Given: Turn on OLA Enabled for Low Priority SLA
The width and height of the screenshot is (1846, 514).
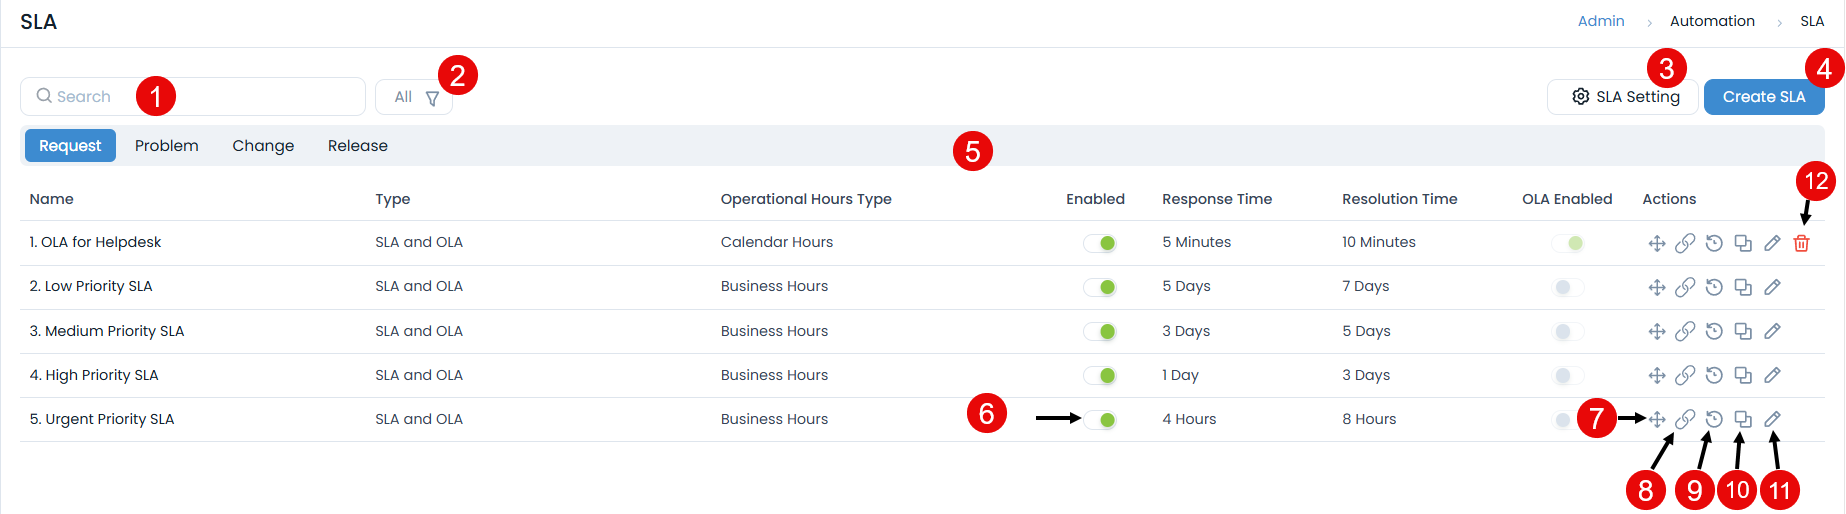Looking at the screenshot, I should 1567,288.
